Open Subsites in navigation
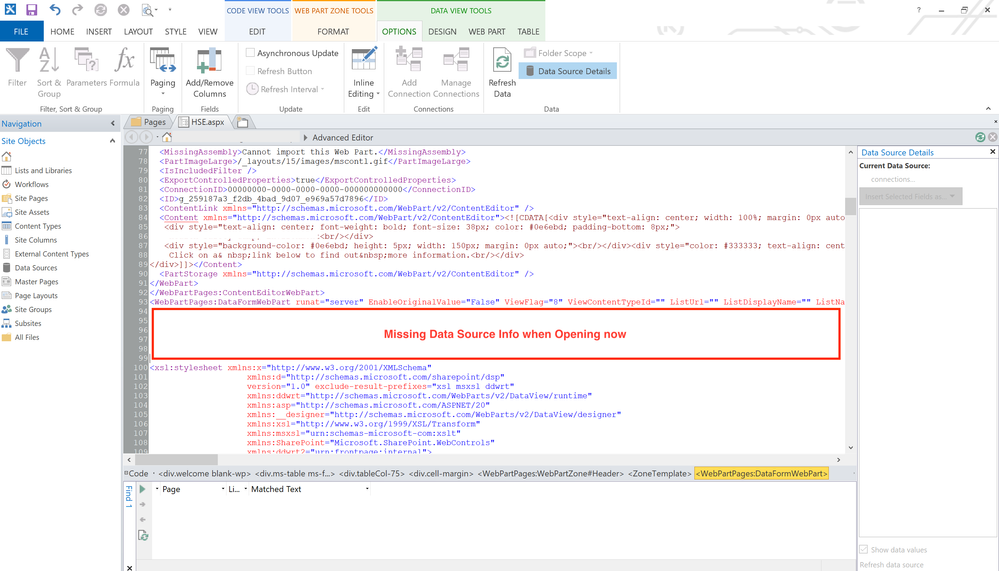999x571 pixels. tap(22, 323)
